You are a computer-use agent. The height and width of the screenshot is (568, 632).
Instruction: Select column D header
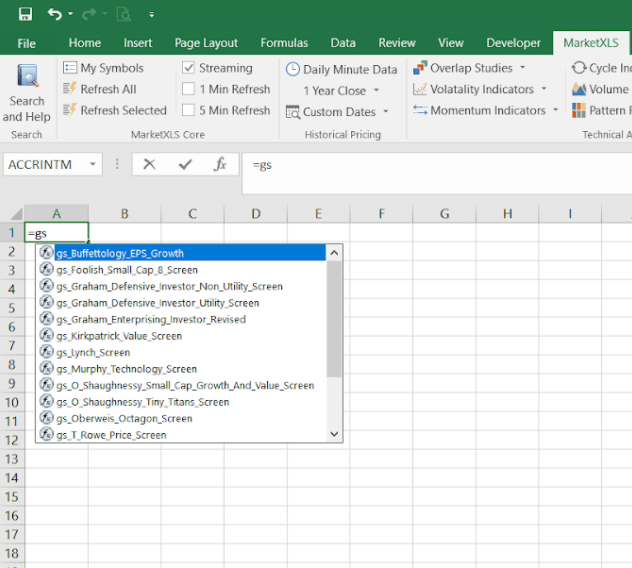tap(256, 213)
